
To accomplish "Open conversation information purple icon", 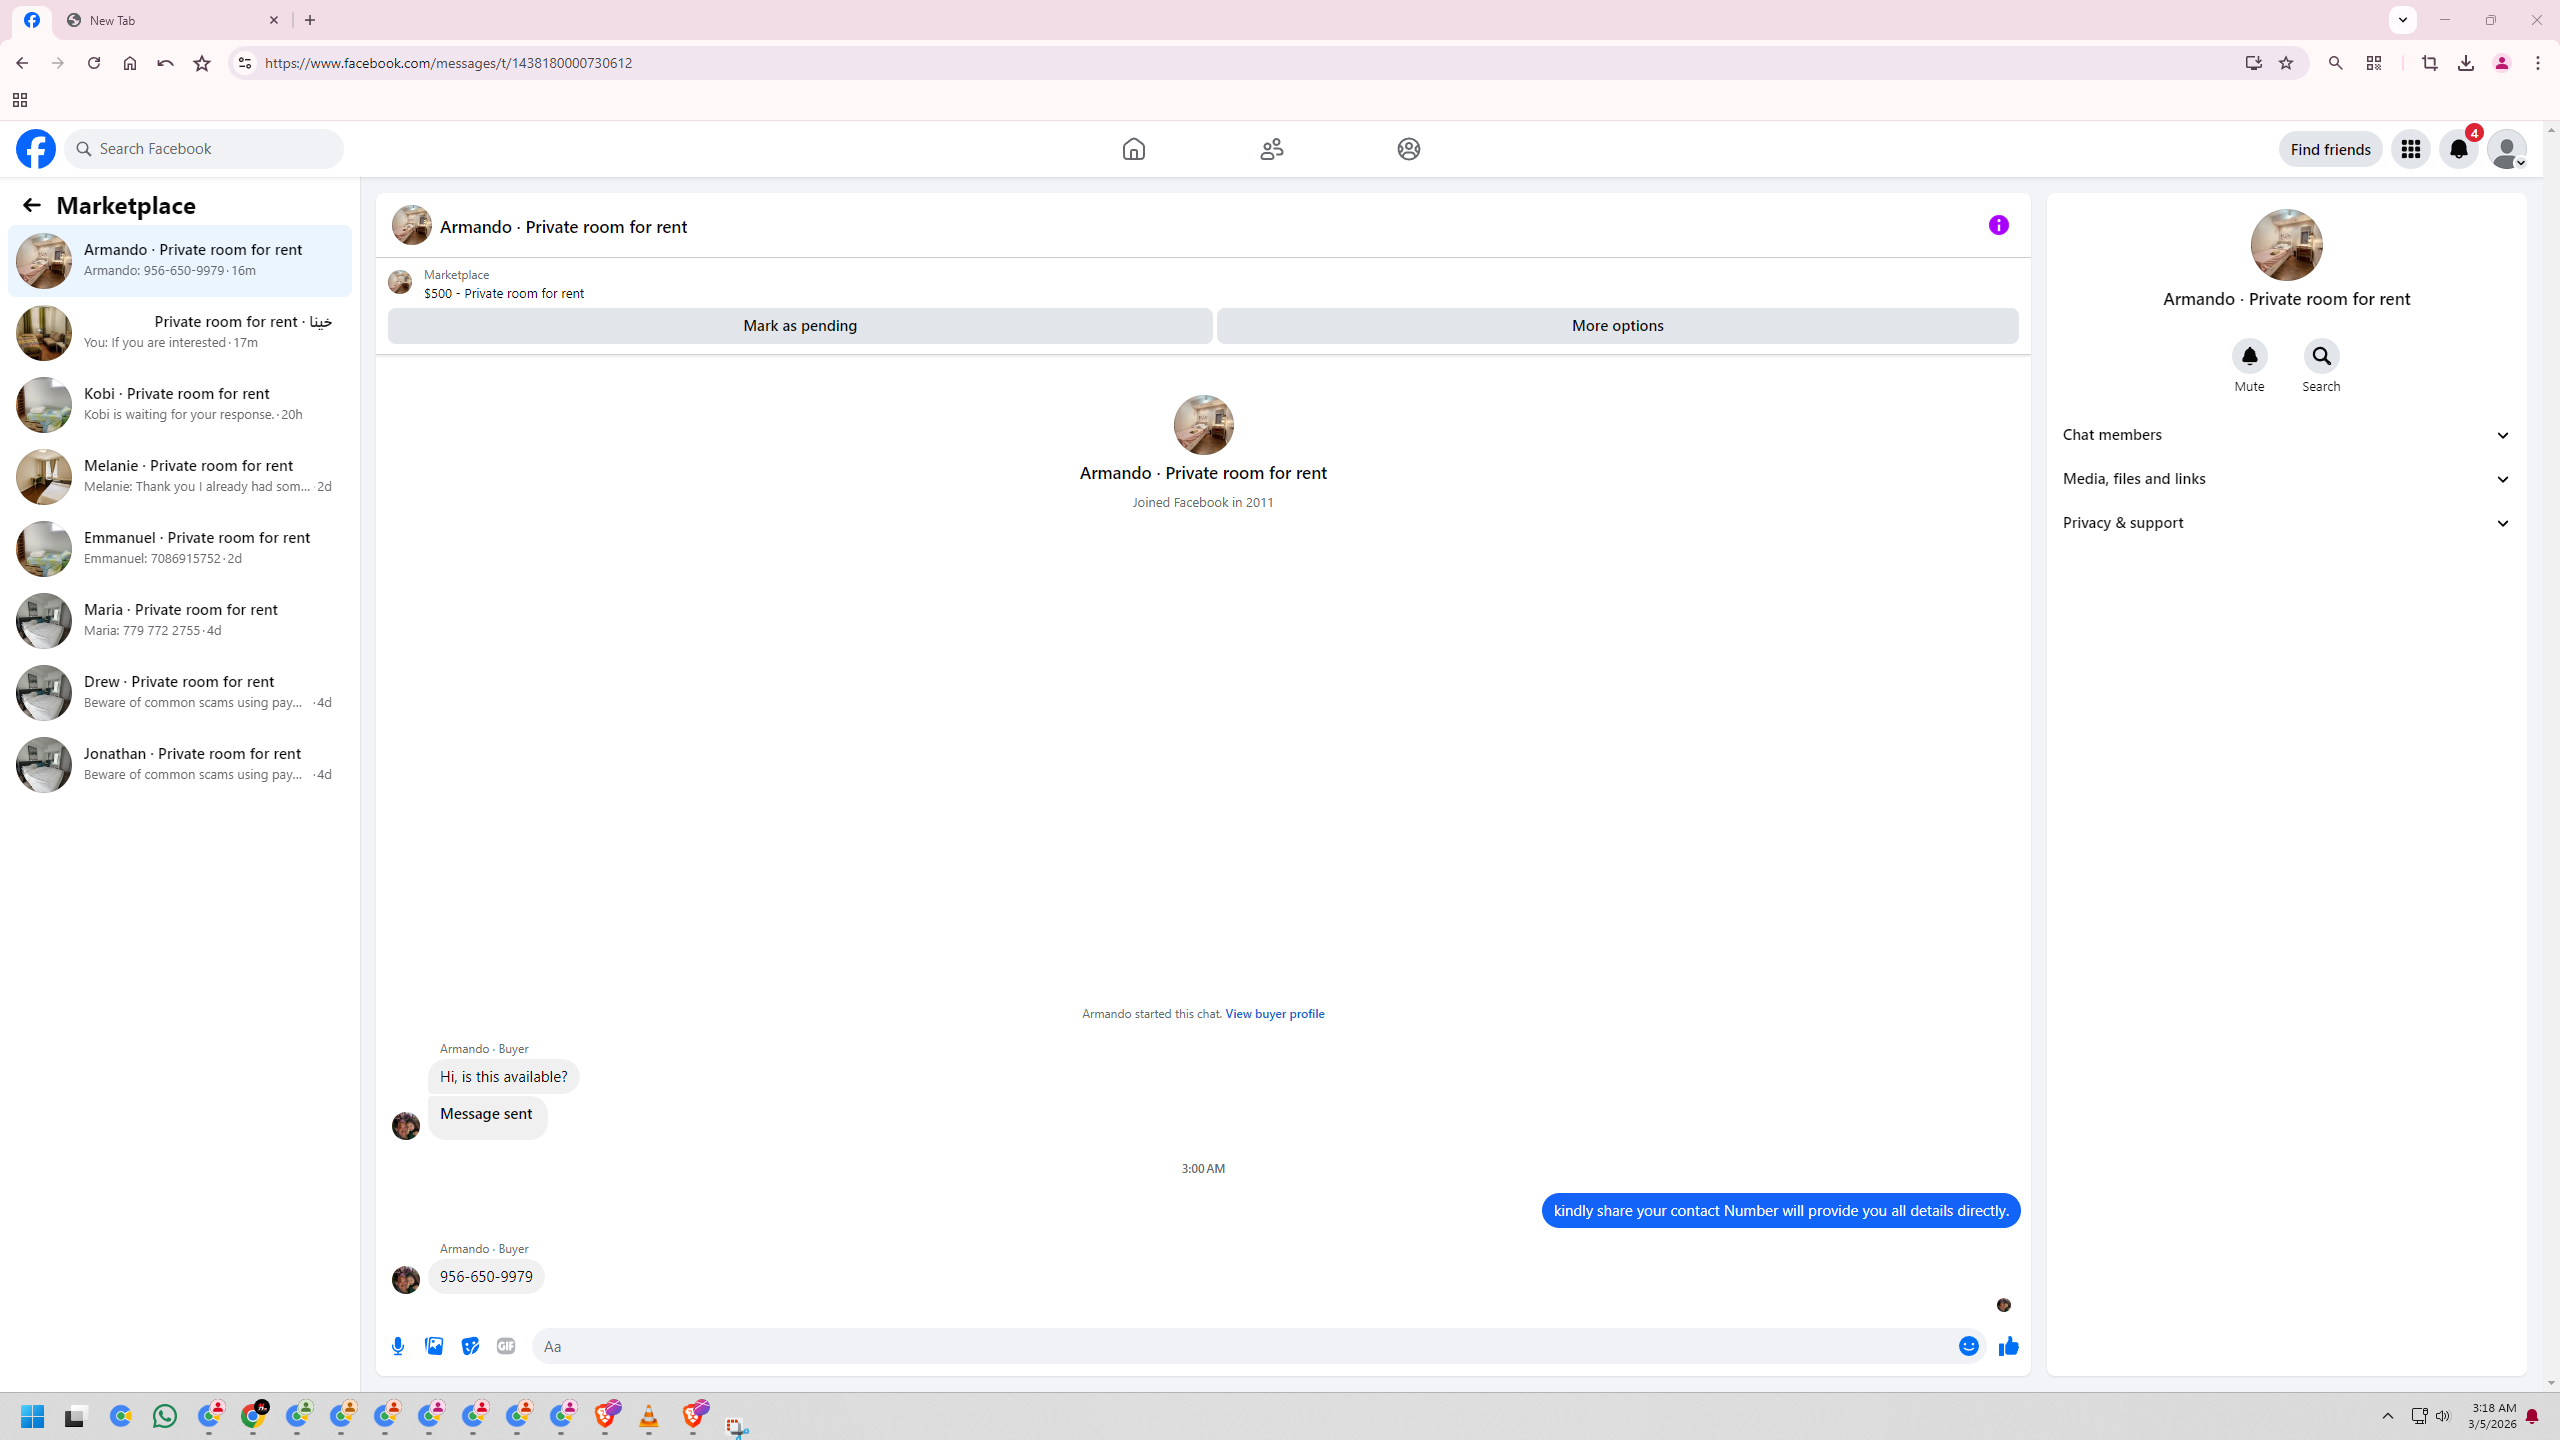I will pyautogui.click(x=1998, y=225).
